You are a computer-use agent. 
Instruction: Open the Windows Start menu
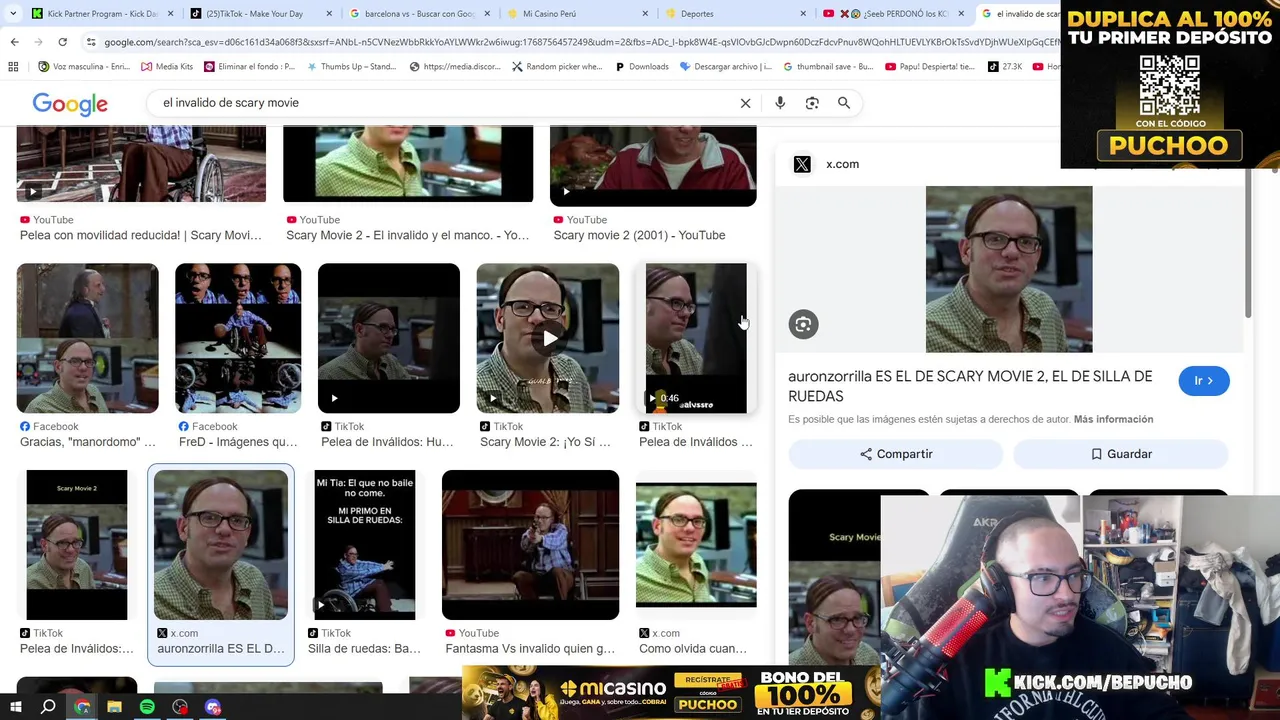click(x=16, y=707)
